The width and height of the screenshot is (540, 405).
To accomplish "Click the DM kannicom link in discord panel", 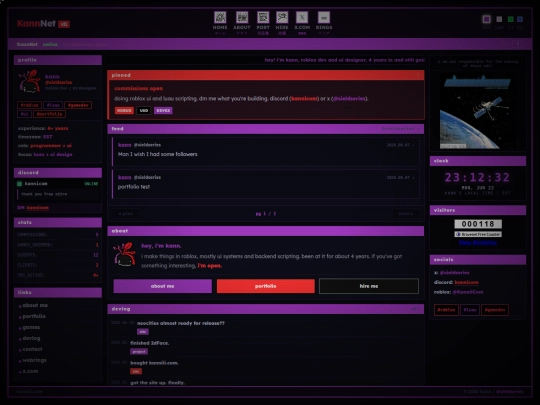I will tap(38, 208).
